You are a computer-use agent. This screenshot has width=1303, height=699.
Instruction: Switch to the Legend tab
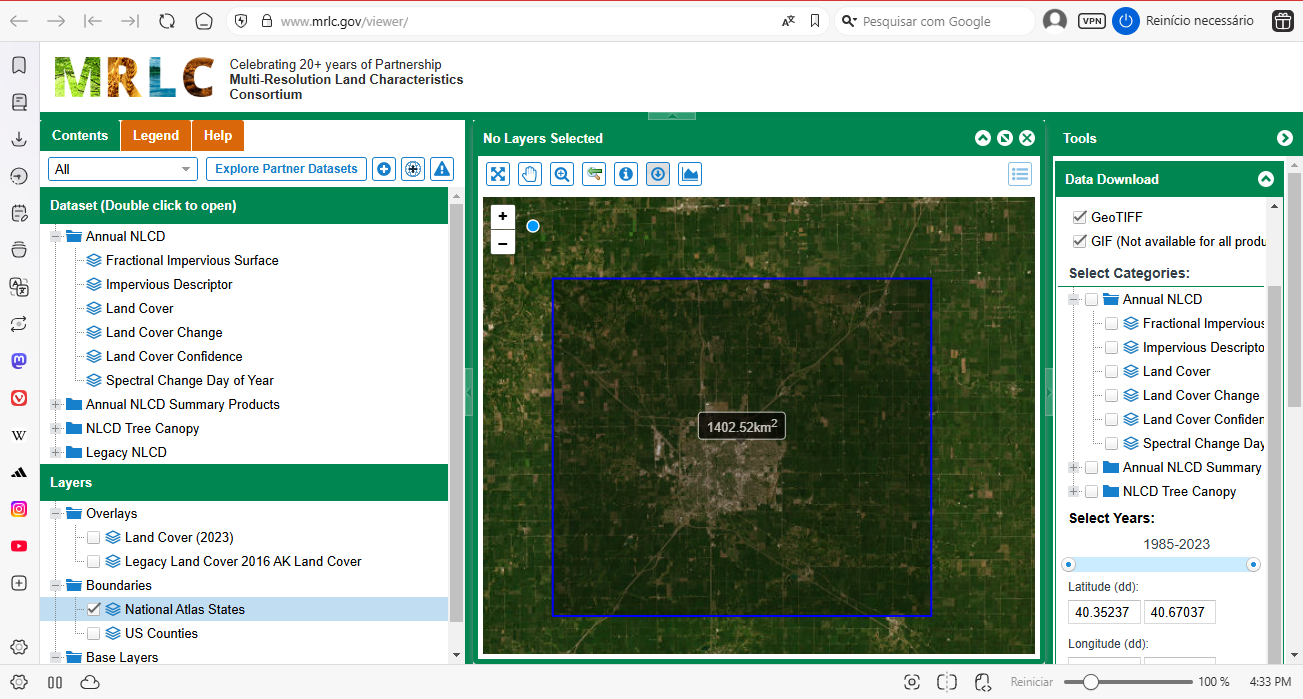(x=156, y=136)
